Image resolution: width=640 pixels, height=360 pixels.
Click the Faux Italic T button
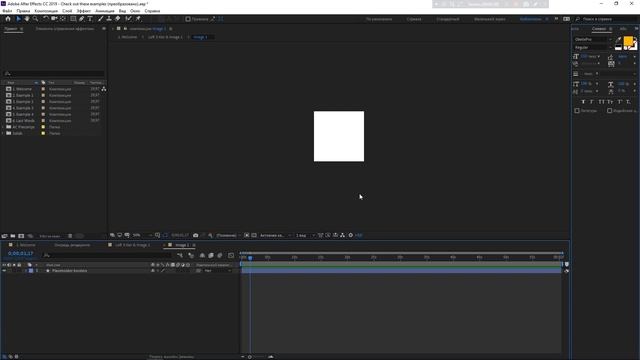click(x=592, y=102)
